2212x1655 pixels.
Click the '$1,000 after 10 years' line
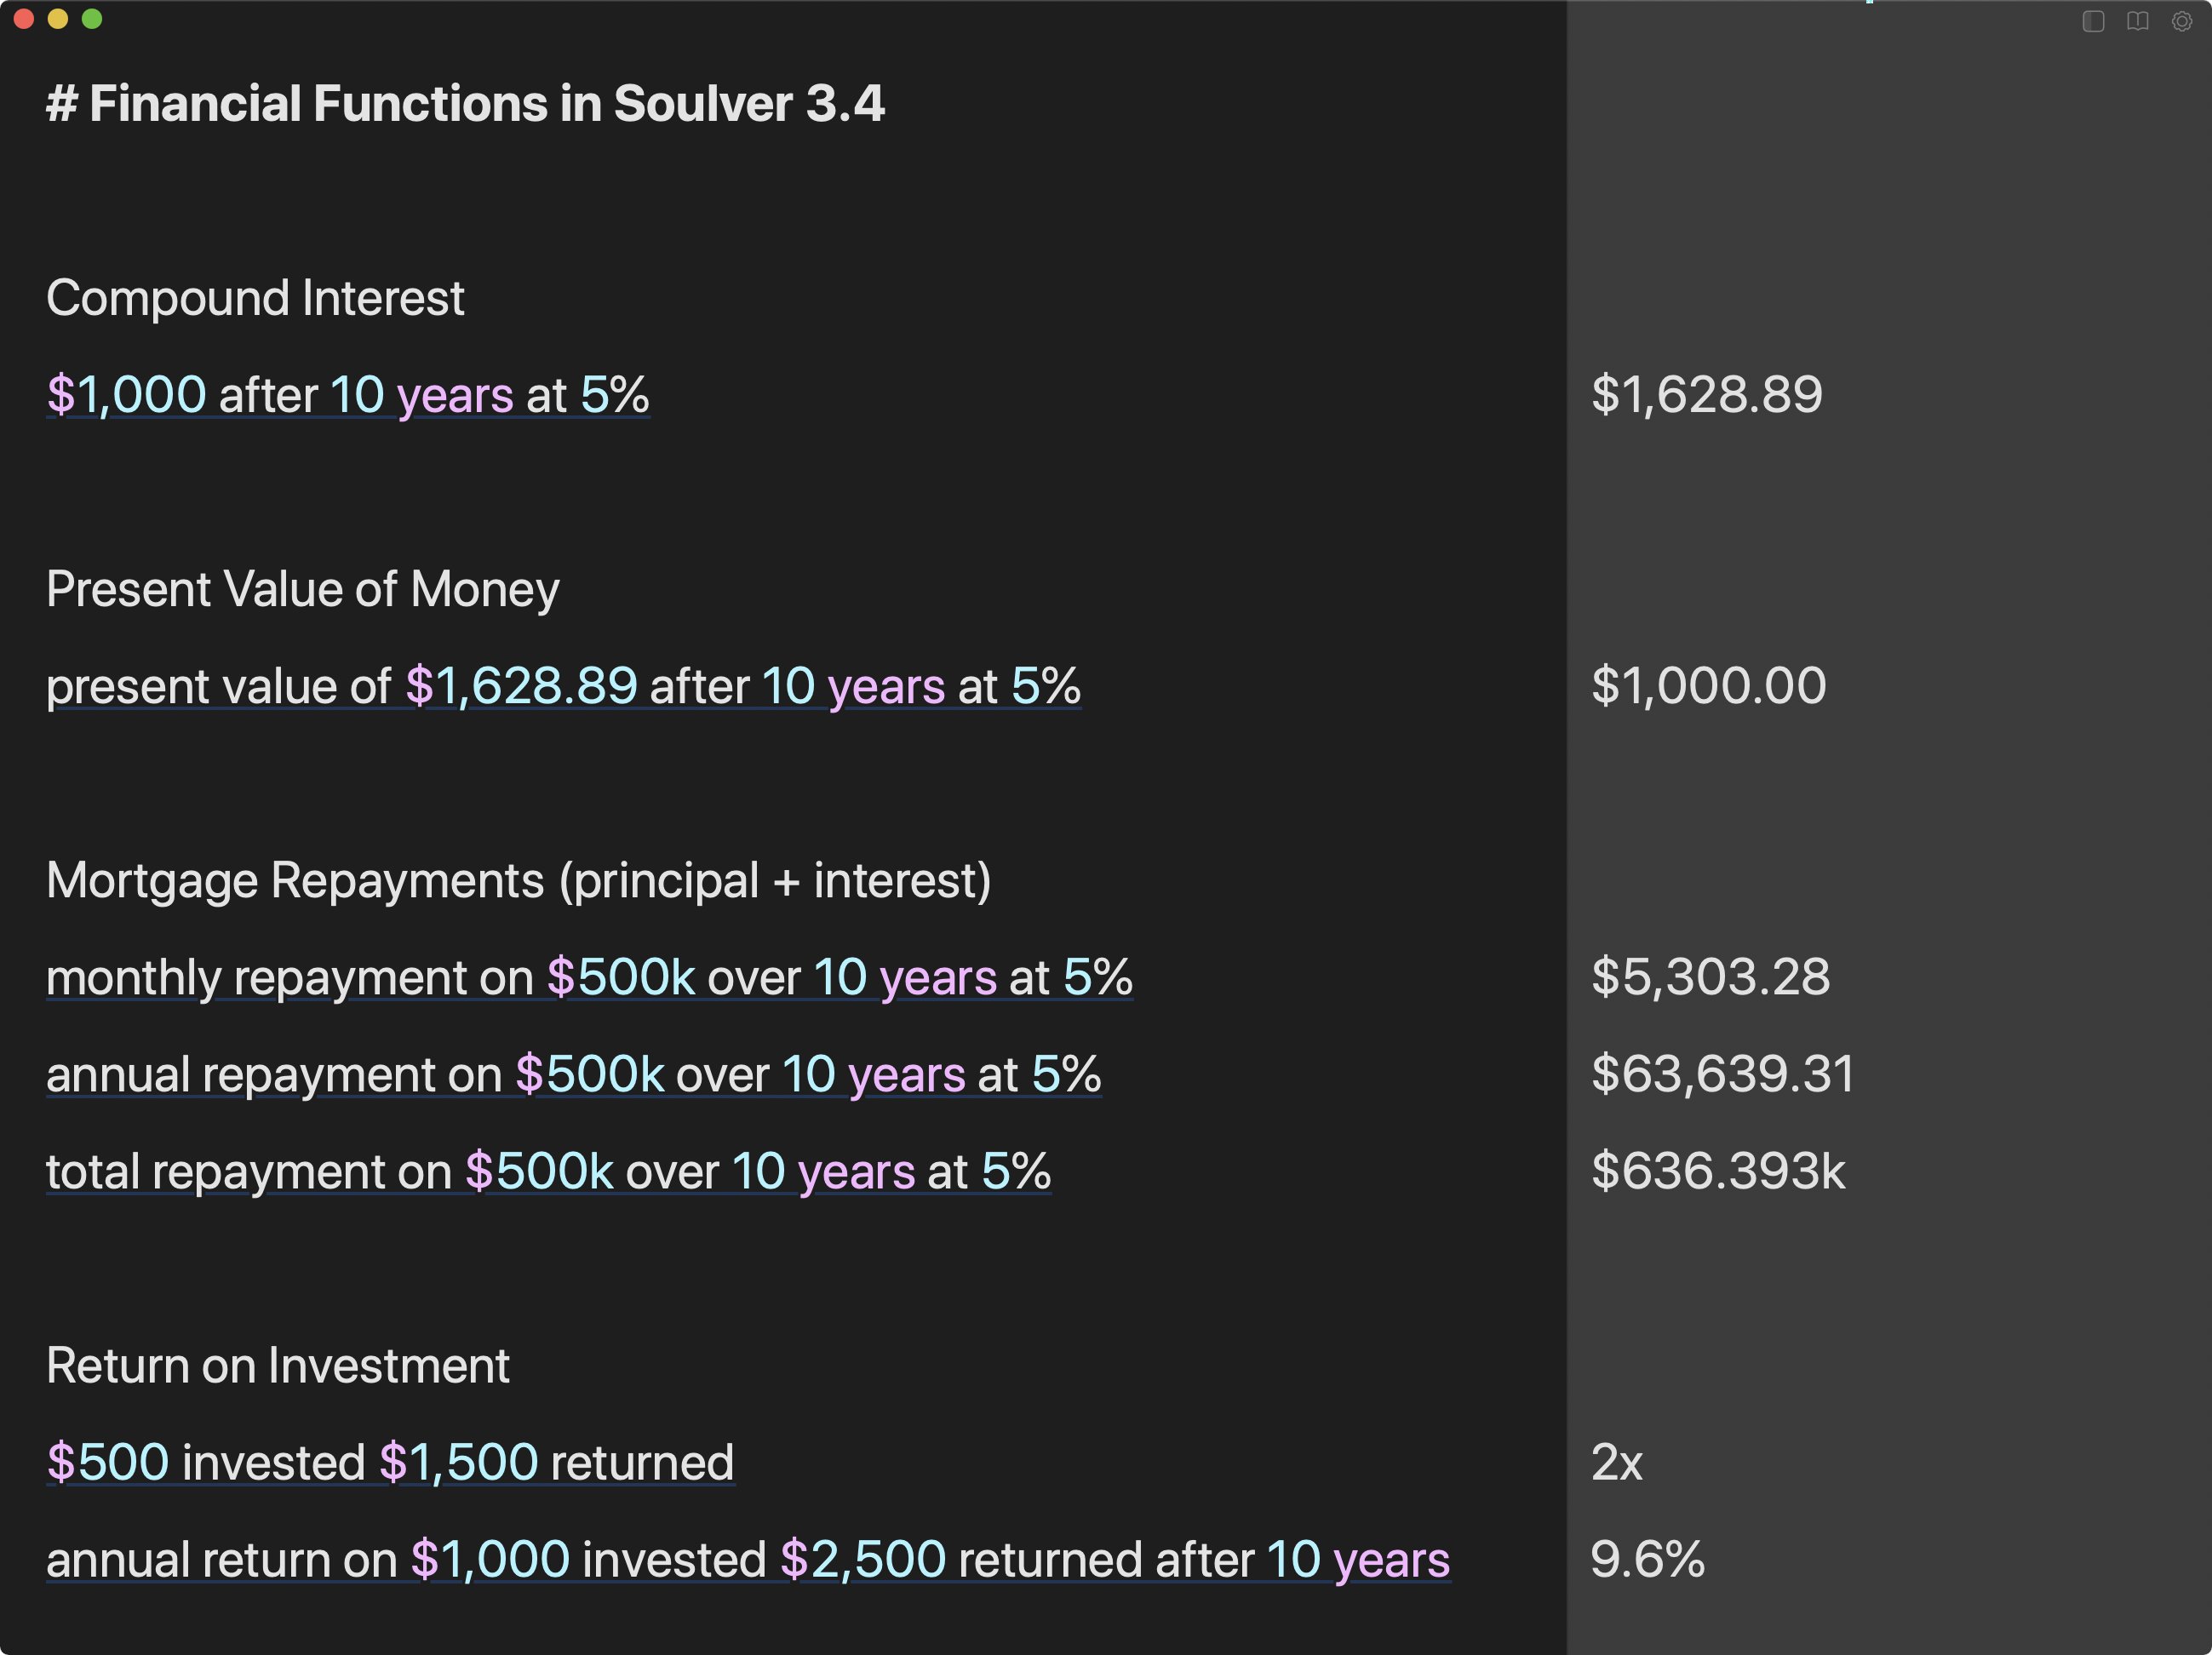[348, 395]
